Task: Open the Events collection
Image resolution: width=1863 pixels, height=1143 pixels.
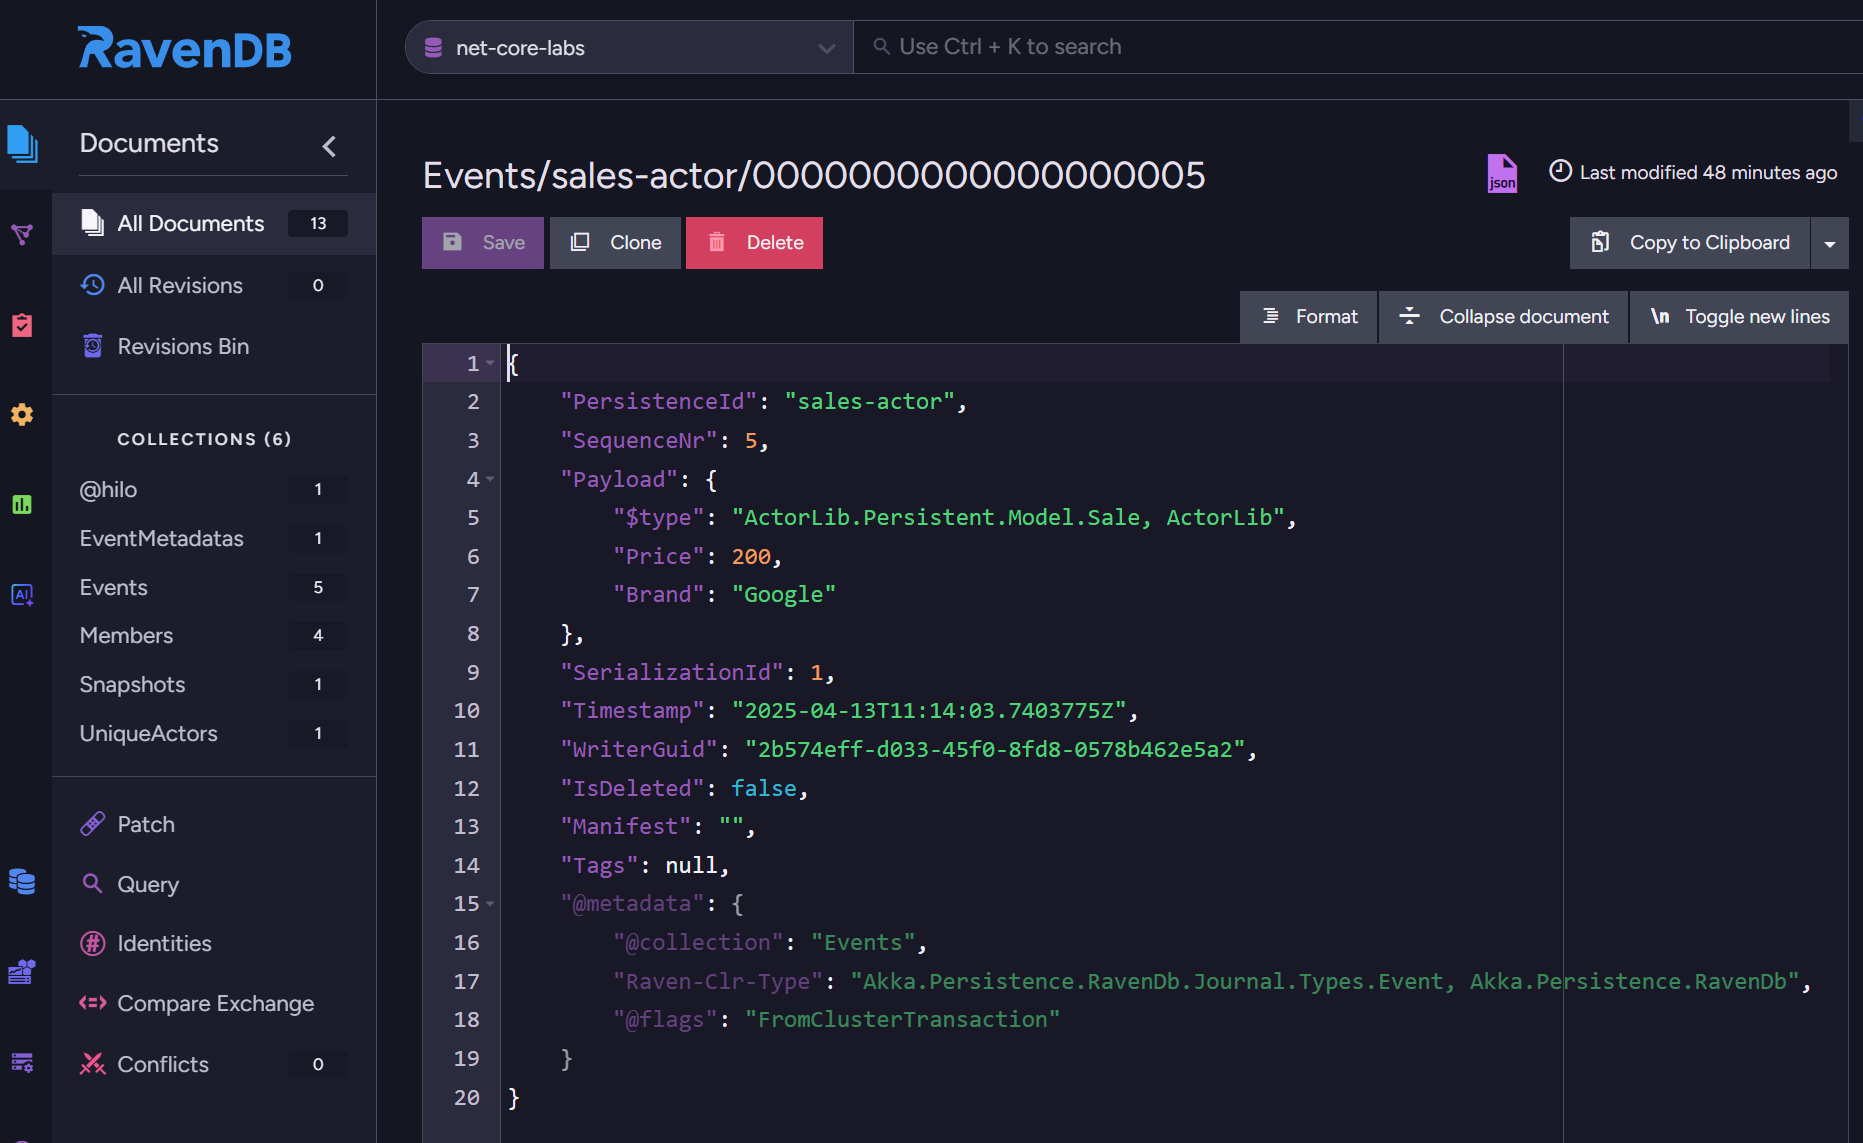Action: pos(114,588)
